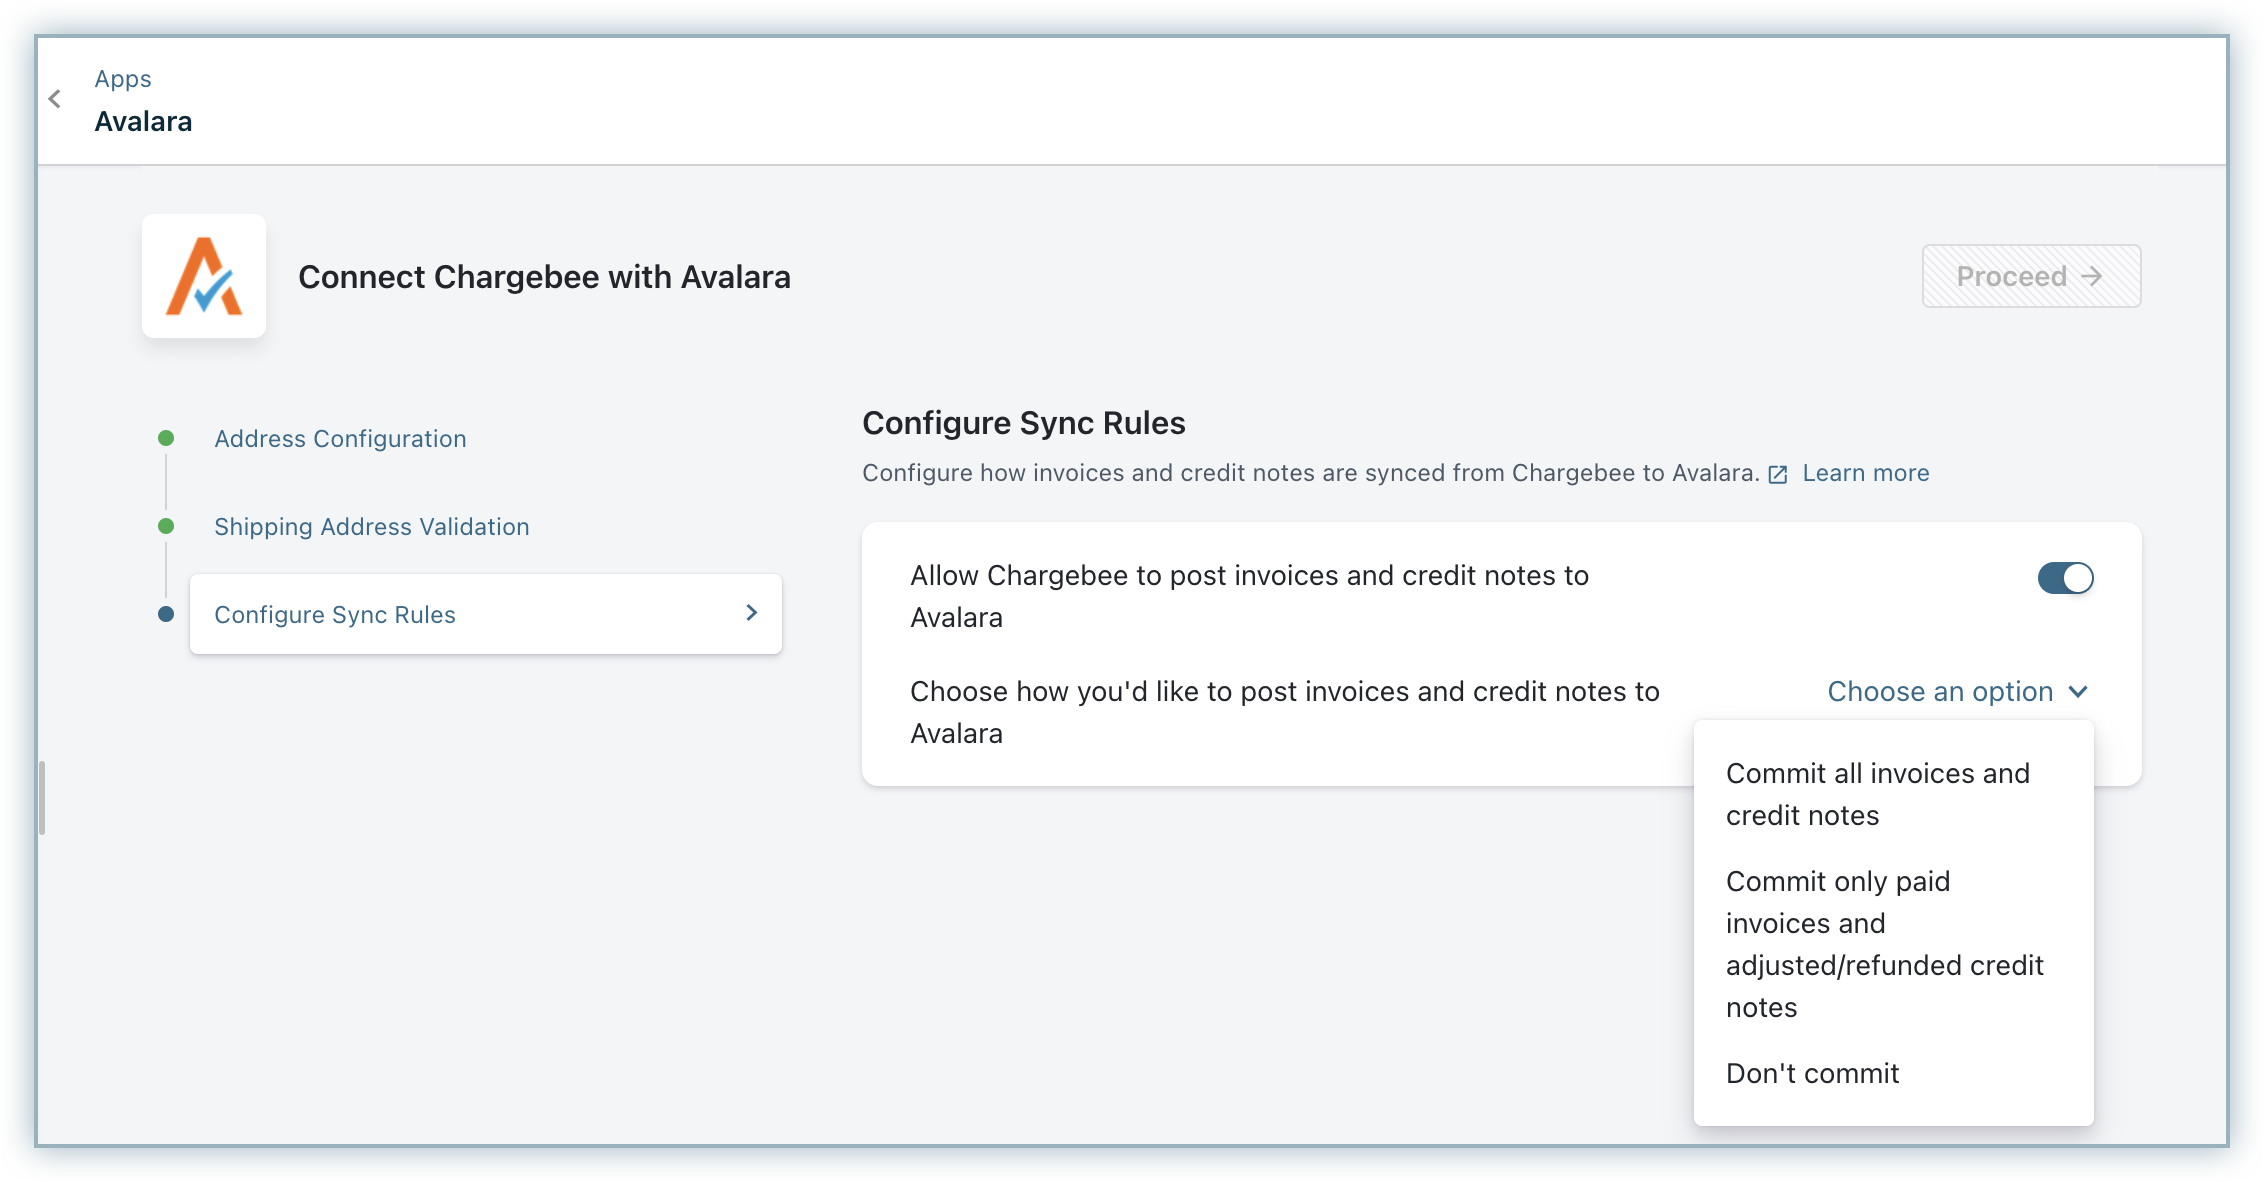Click the blue dot for Configure Sync Rules
The image size is (2264, 1182).
tap(166, 614)
